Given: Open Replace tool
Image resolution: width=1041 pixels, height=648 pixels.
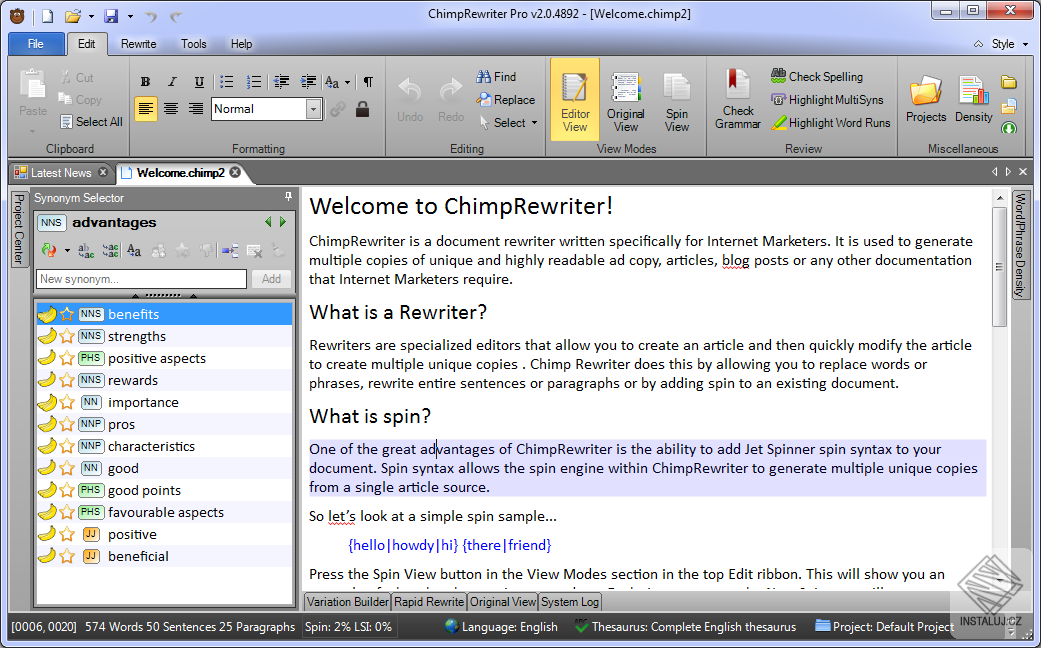Looking at the screenshot, I should 505,100.
